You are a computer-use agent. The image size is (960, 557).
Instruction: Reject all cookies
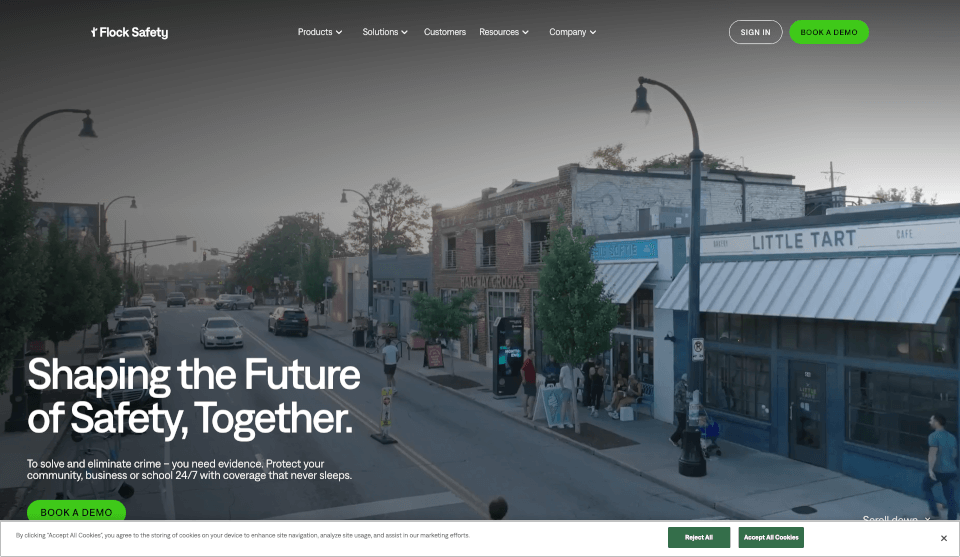click(x=699, y=537)
